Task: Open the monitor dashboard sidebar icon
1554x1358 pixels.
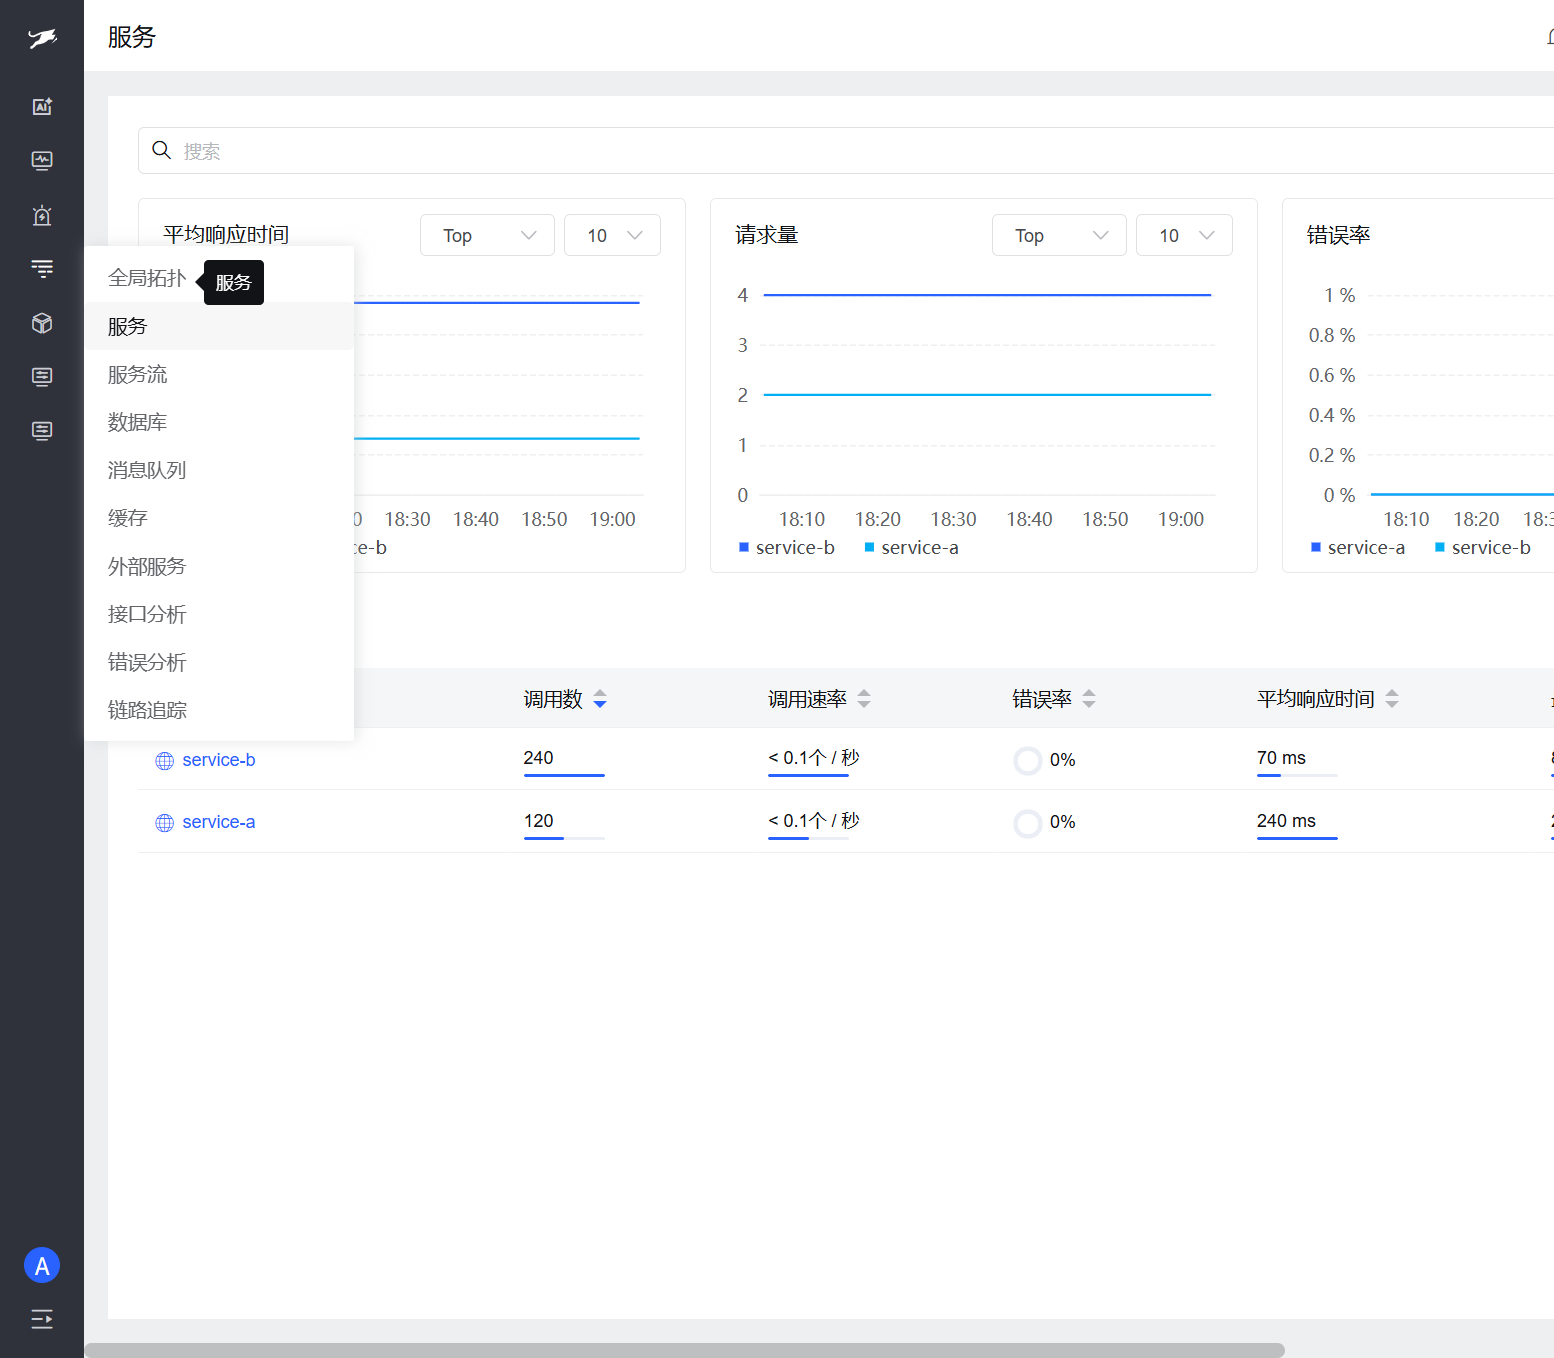Action: point(42,161)
